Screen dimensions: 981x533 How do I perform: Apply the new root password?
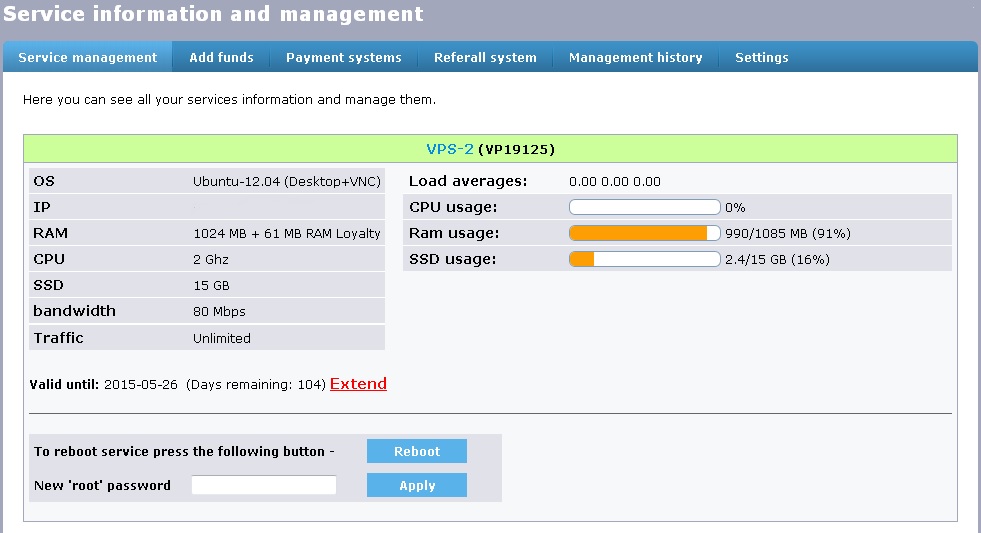417,485
